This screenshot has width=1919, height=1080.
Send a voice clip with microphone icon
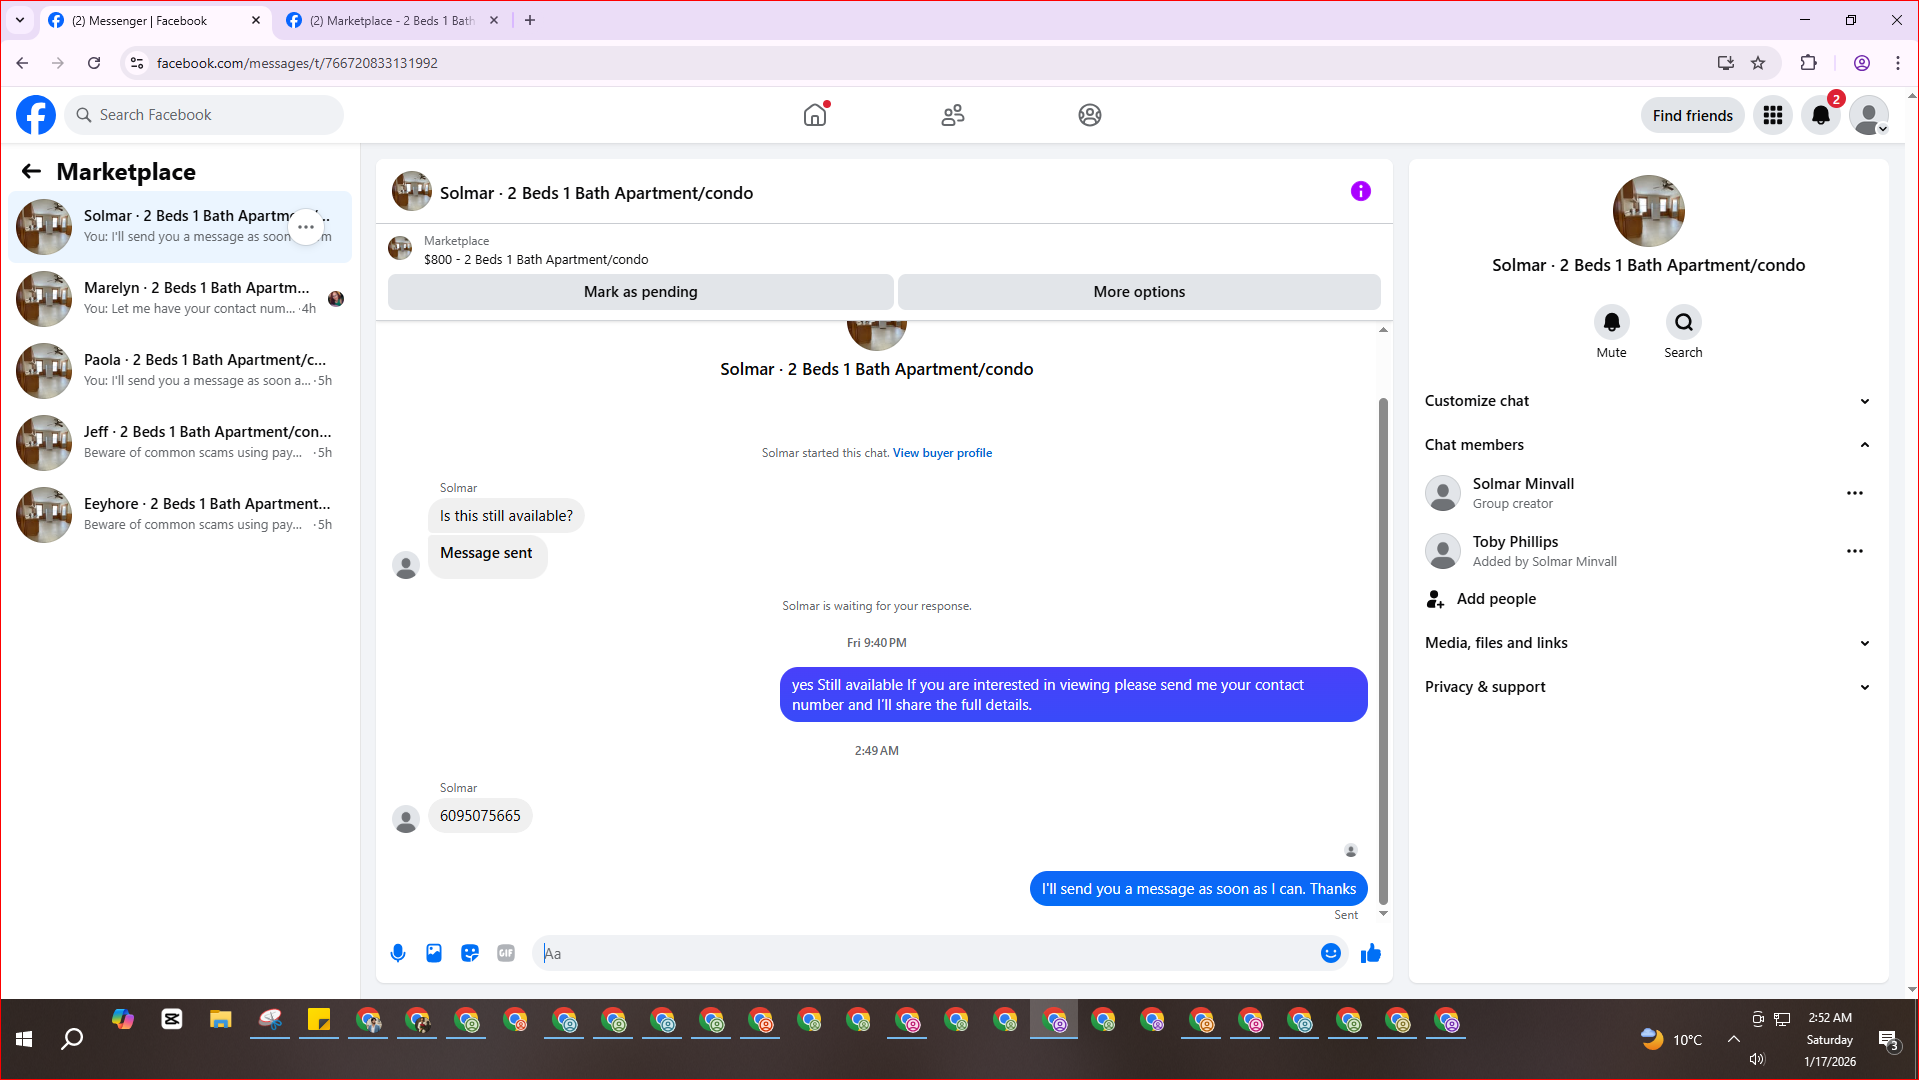tap(398, 953)
